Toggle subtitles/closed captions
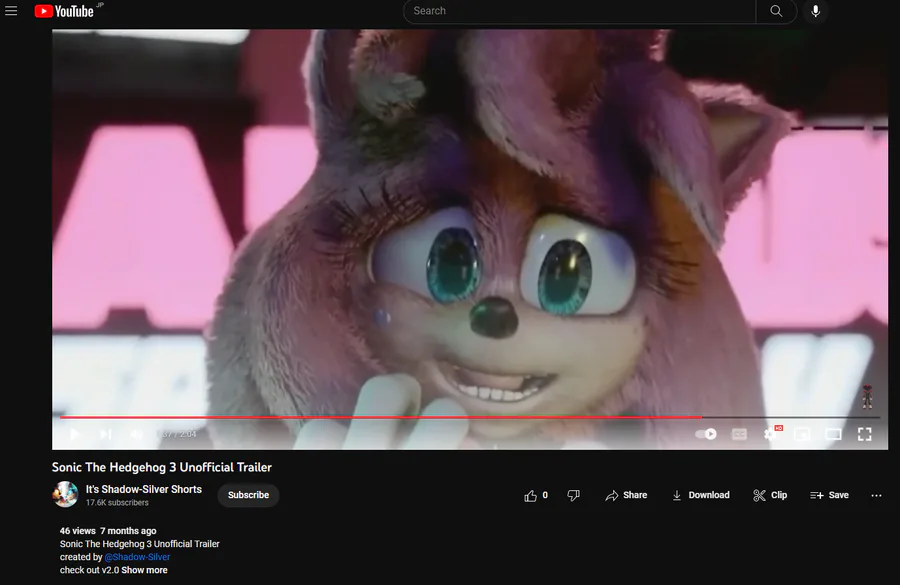Screen dimensions: 900x585 click(x=739, y=435)
